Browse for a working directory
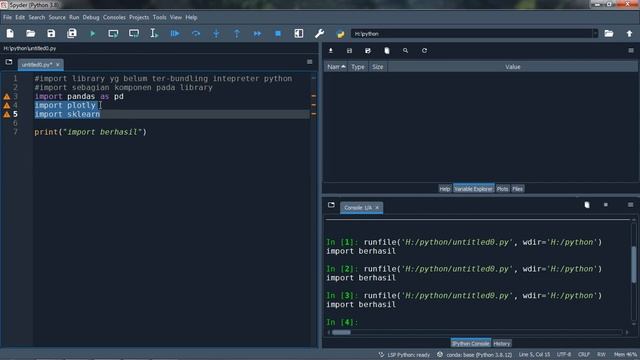The image size is (640, 360). pyautogui.click(x=609, y=33)
